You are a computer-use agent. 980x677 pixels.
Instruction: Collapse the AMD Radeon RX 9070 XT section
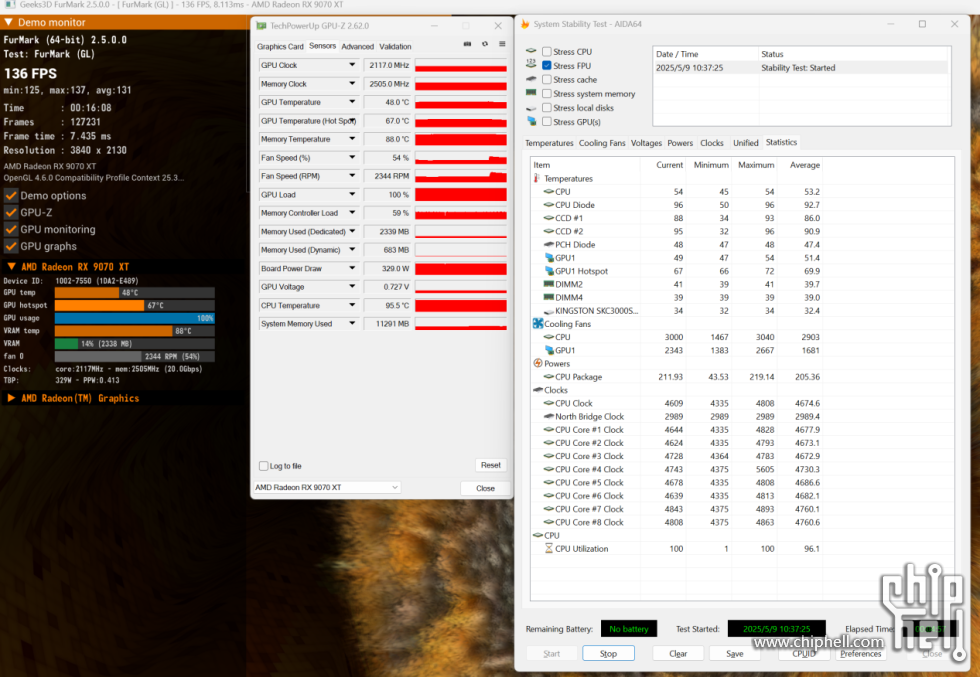[x=11, y=266]
